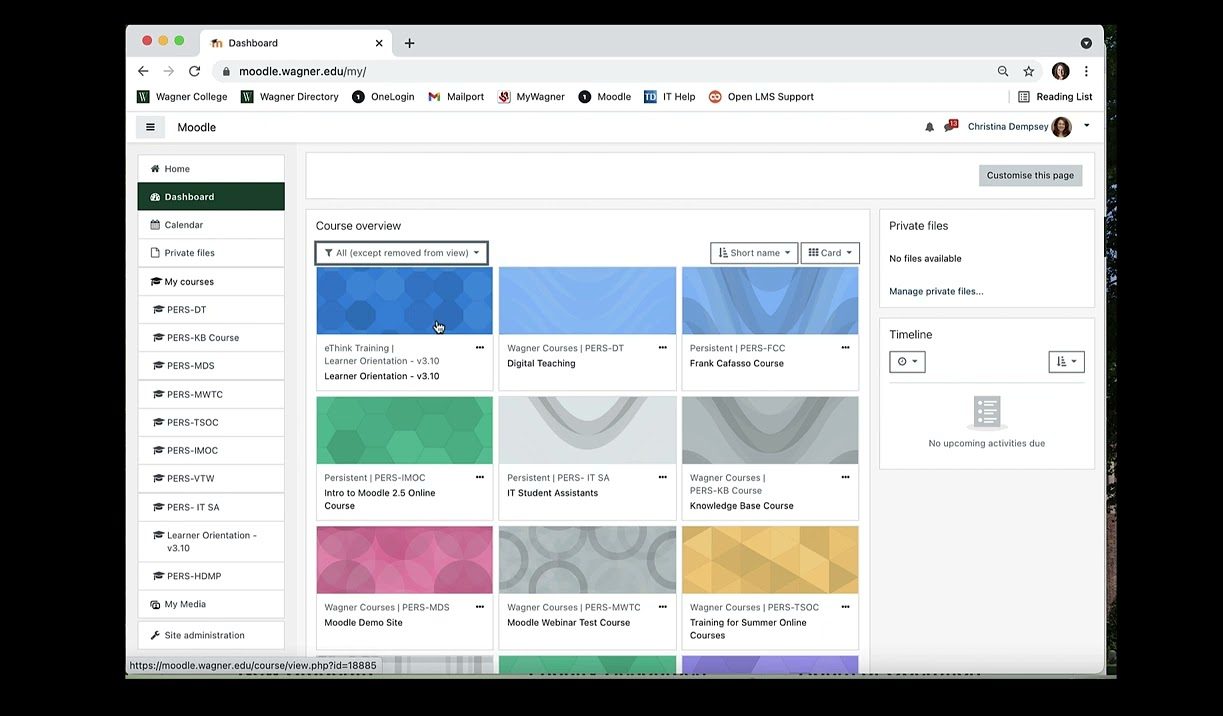Open the Wagner College bookmark
The height and width of the screenshot is (716, 1223).
182,97
